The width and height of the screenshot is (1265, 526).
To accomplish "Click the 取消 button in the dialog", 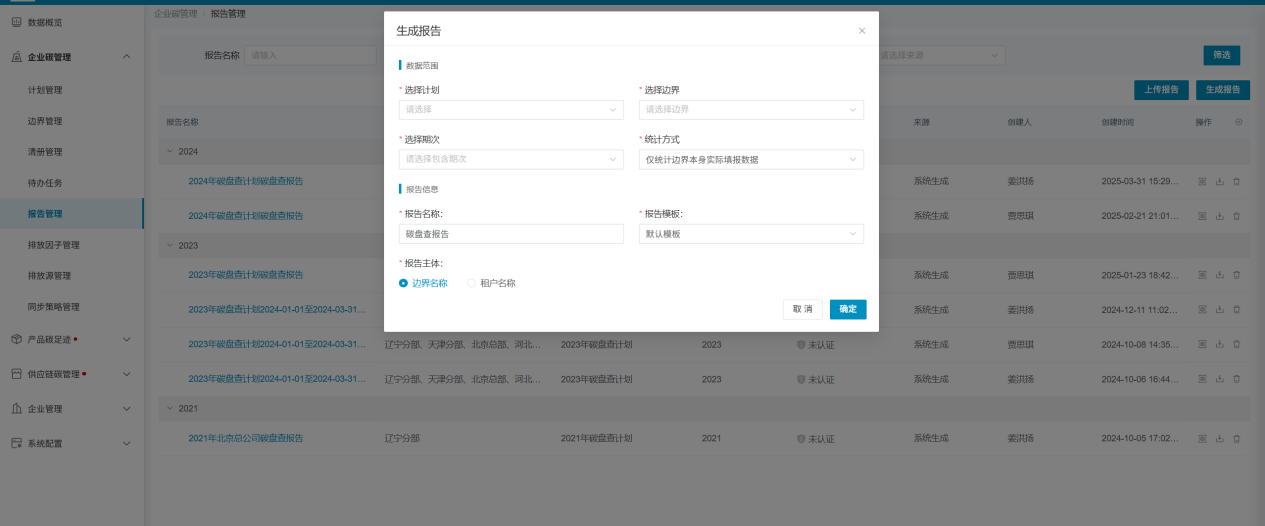I will click(x=802, y=309).
